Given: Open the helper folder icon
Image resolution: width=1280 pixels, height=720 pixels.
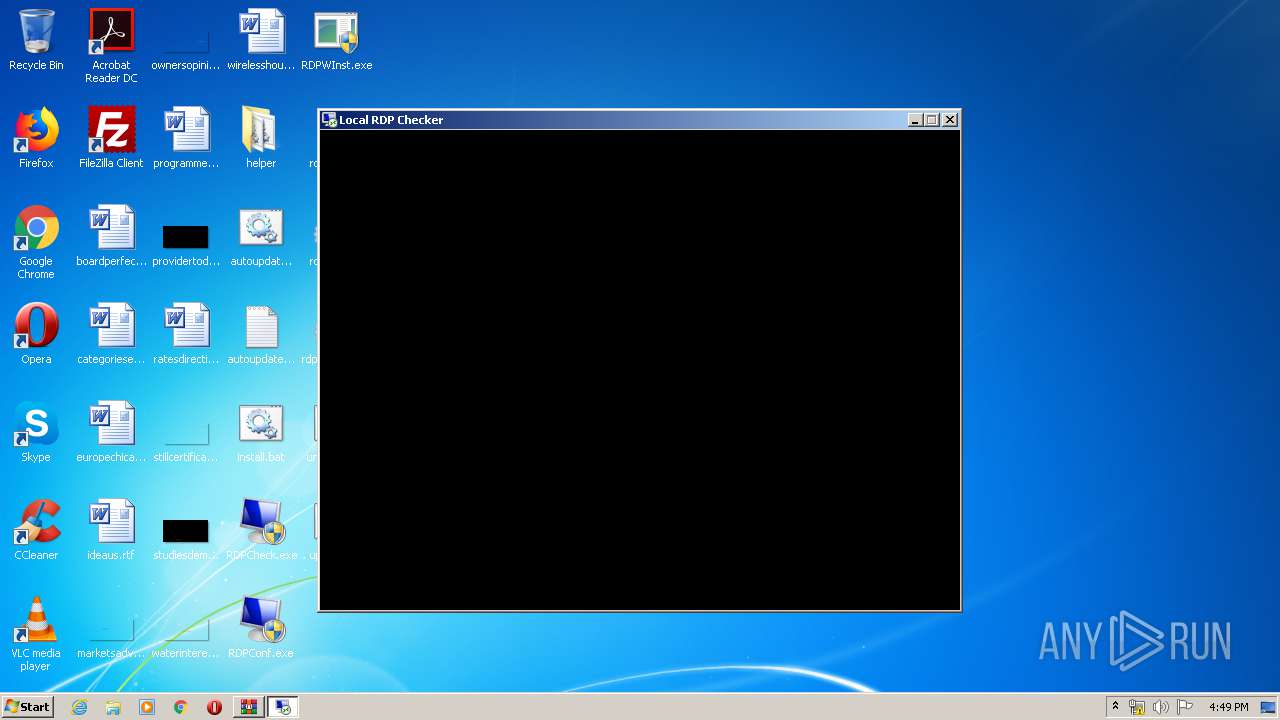Looking at the screenshot, I should (261, 138).
